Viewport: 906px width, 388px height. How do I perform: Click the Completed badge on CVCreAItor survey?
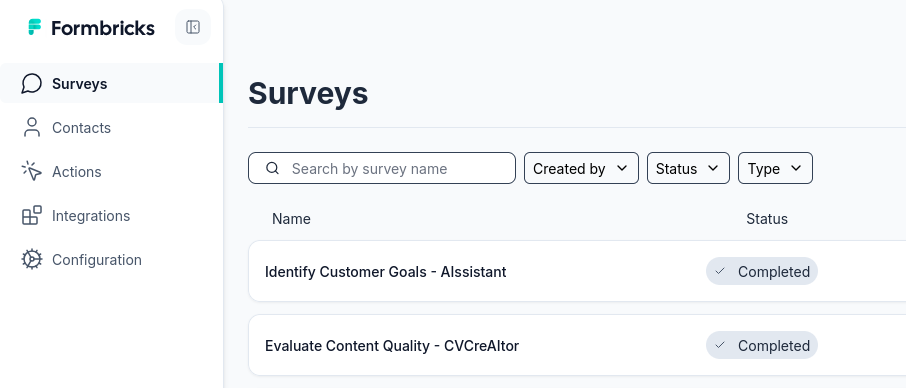762,345
